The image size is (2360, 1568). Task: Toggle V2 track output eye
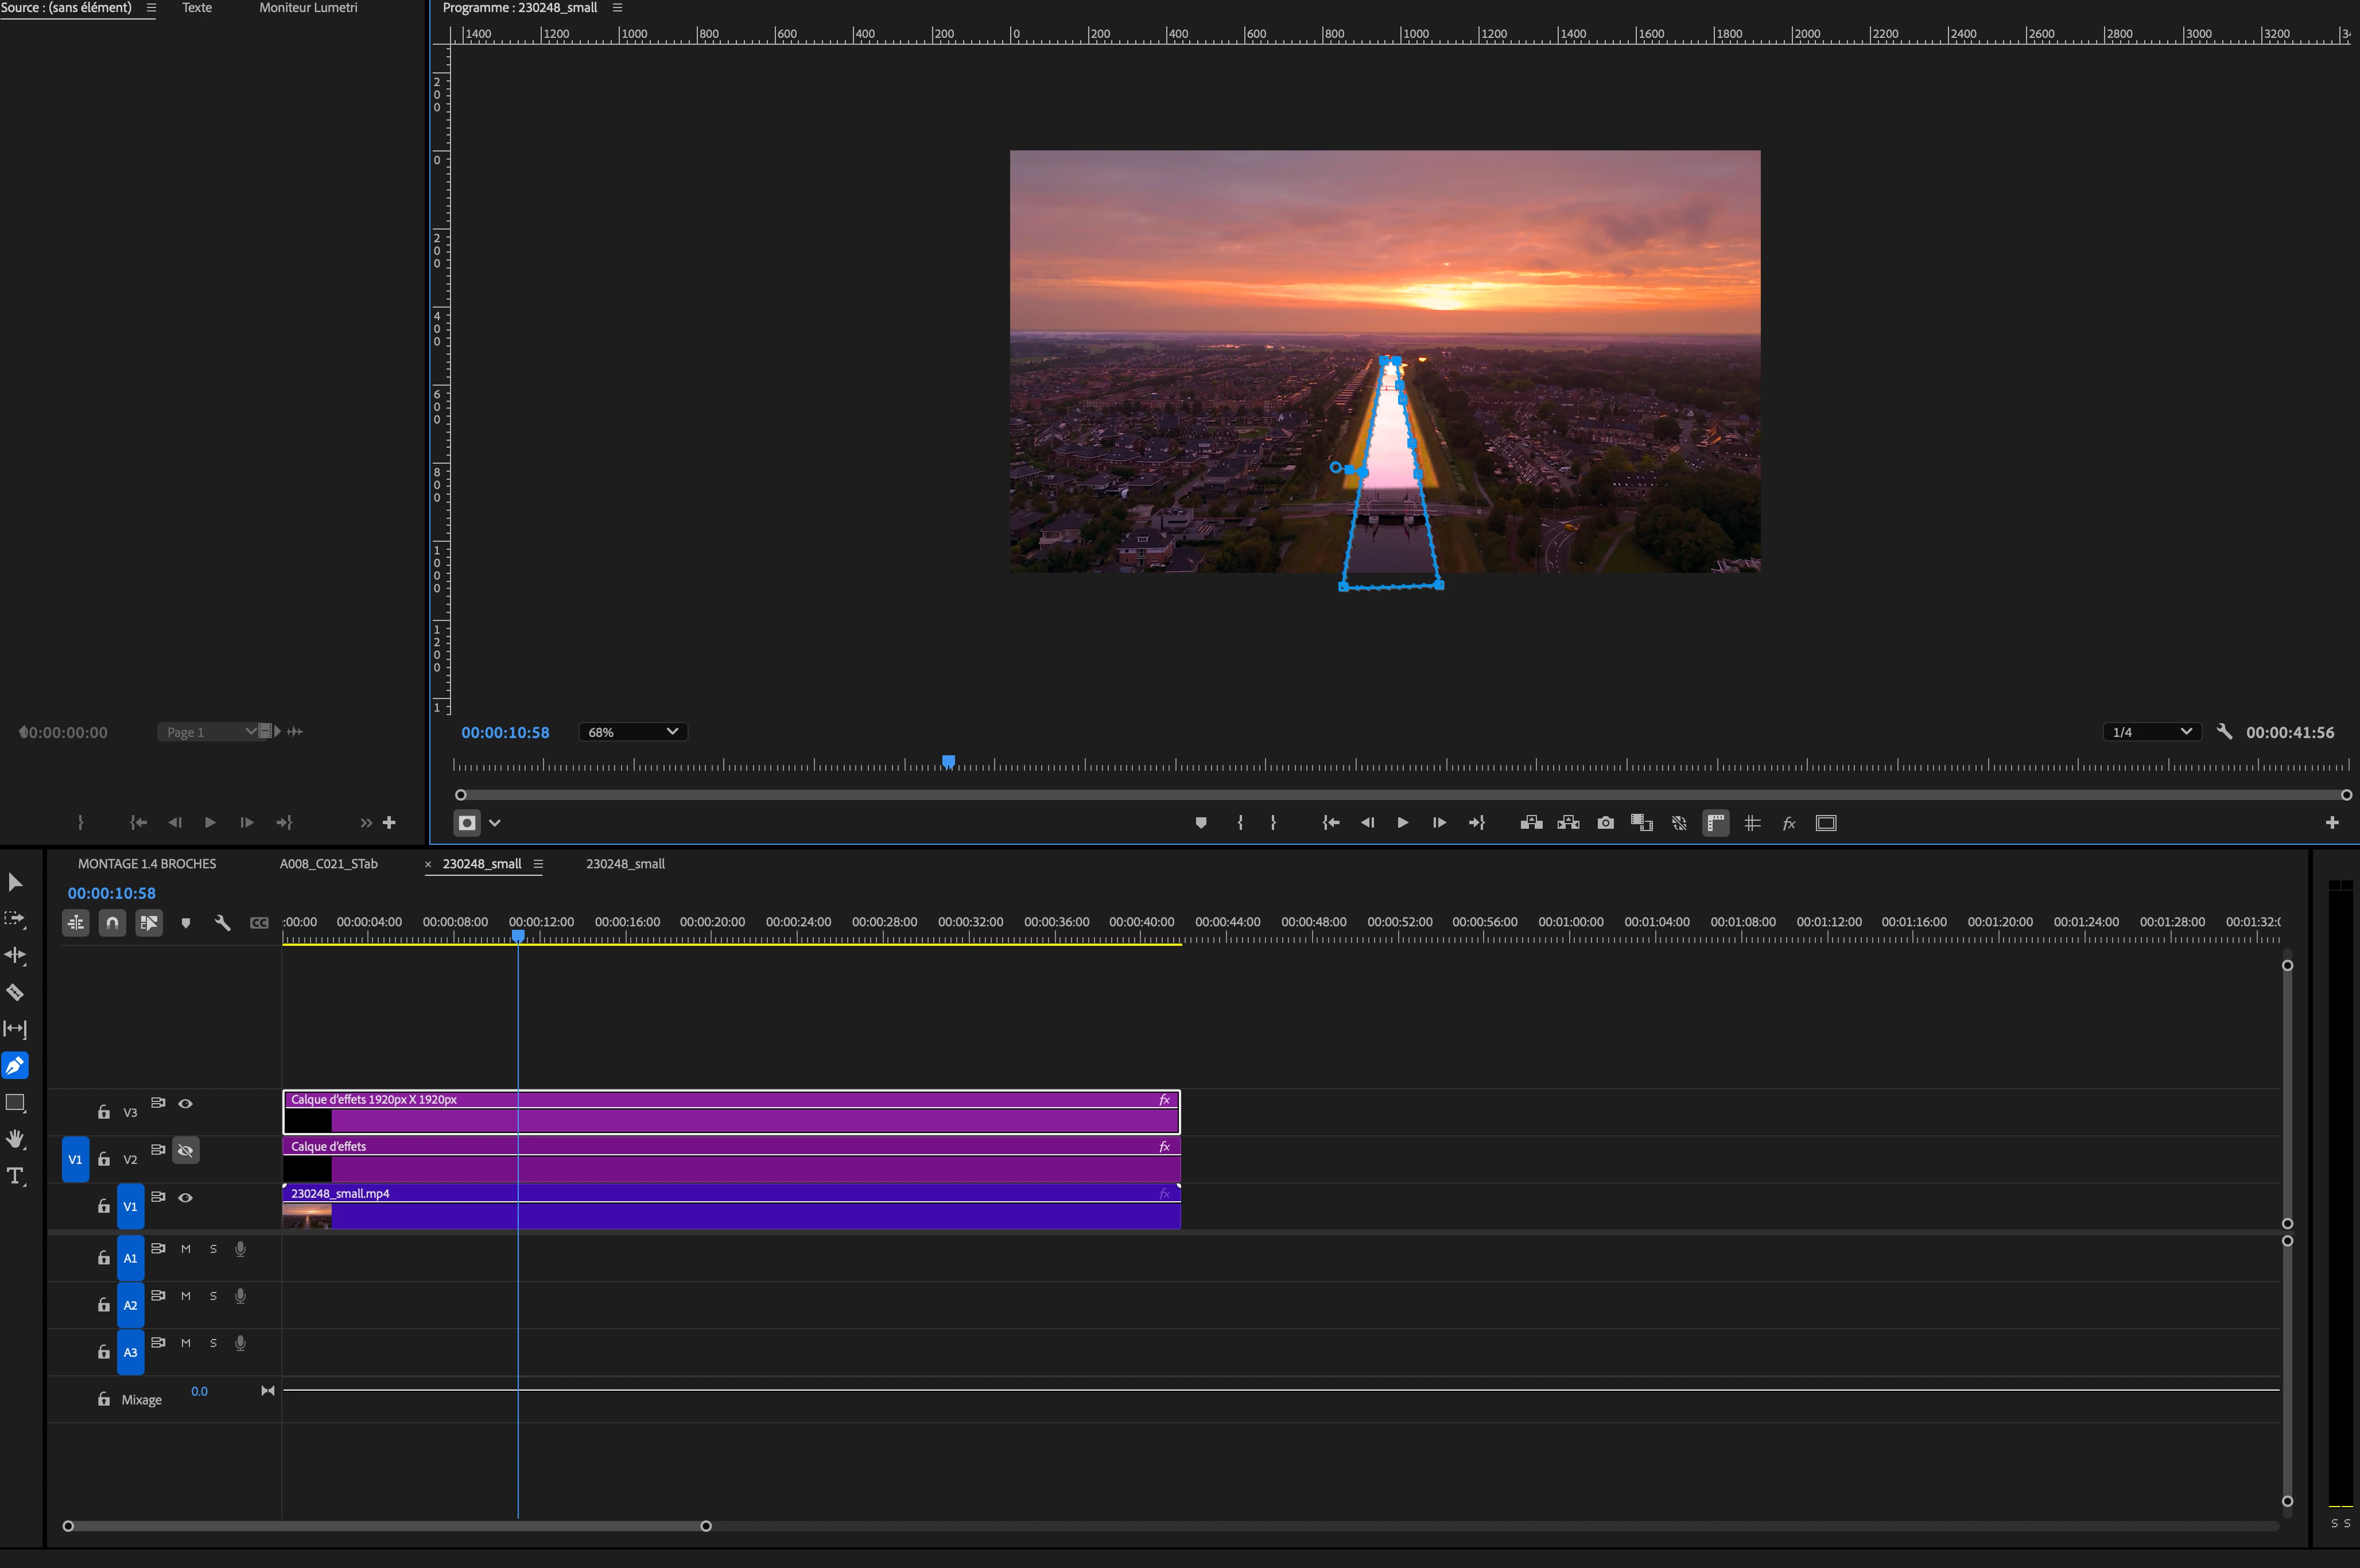coord(185,1151)
